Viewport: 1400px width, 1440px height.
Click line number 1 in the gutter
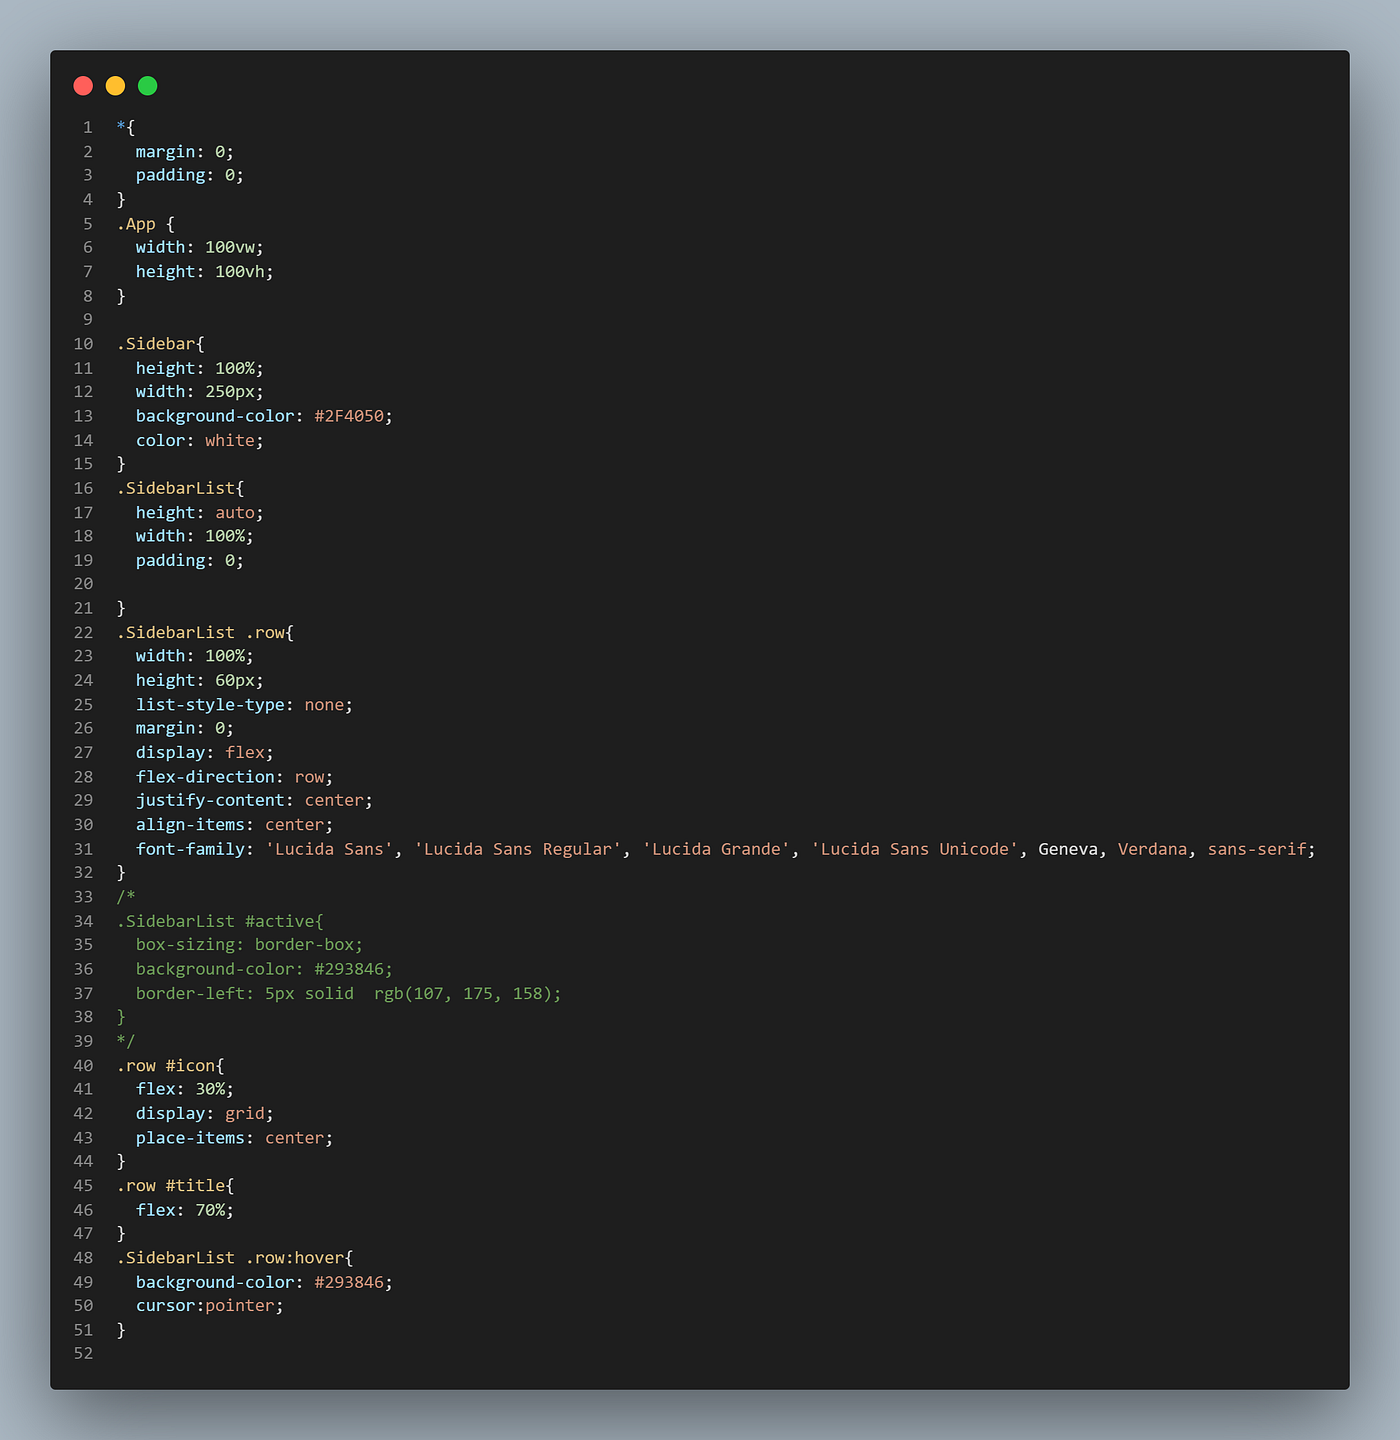point(87,127)
